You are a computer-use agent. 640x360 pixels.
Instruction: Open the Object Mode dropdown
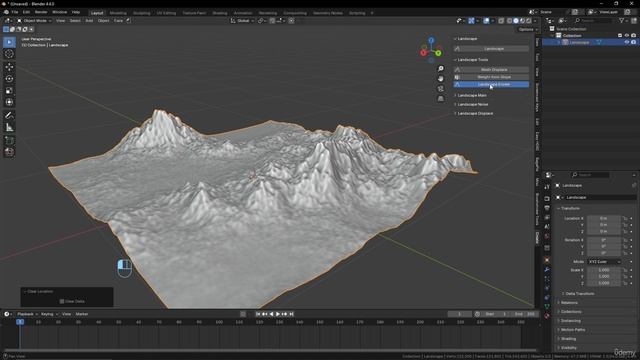click(x=34, y=20)
